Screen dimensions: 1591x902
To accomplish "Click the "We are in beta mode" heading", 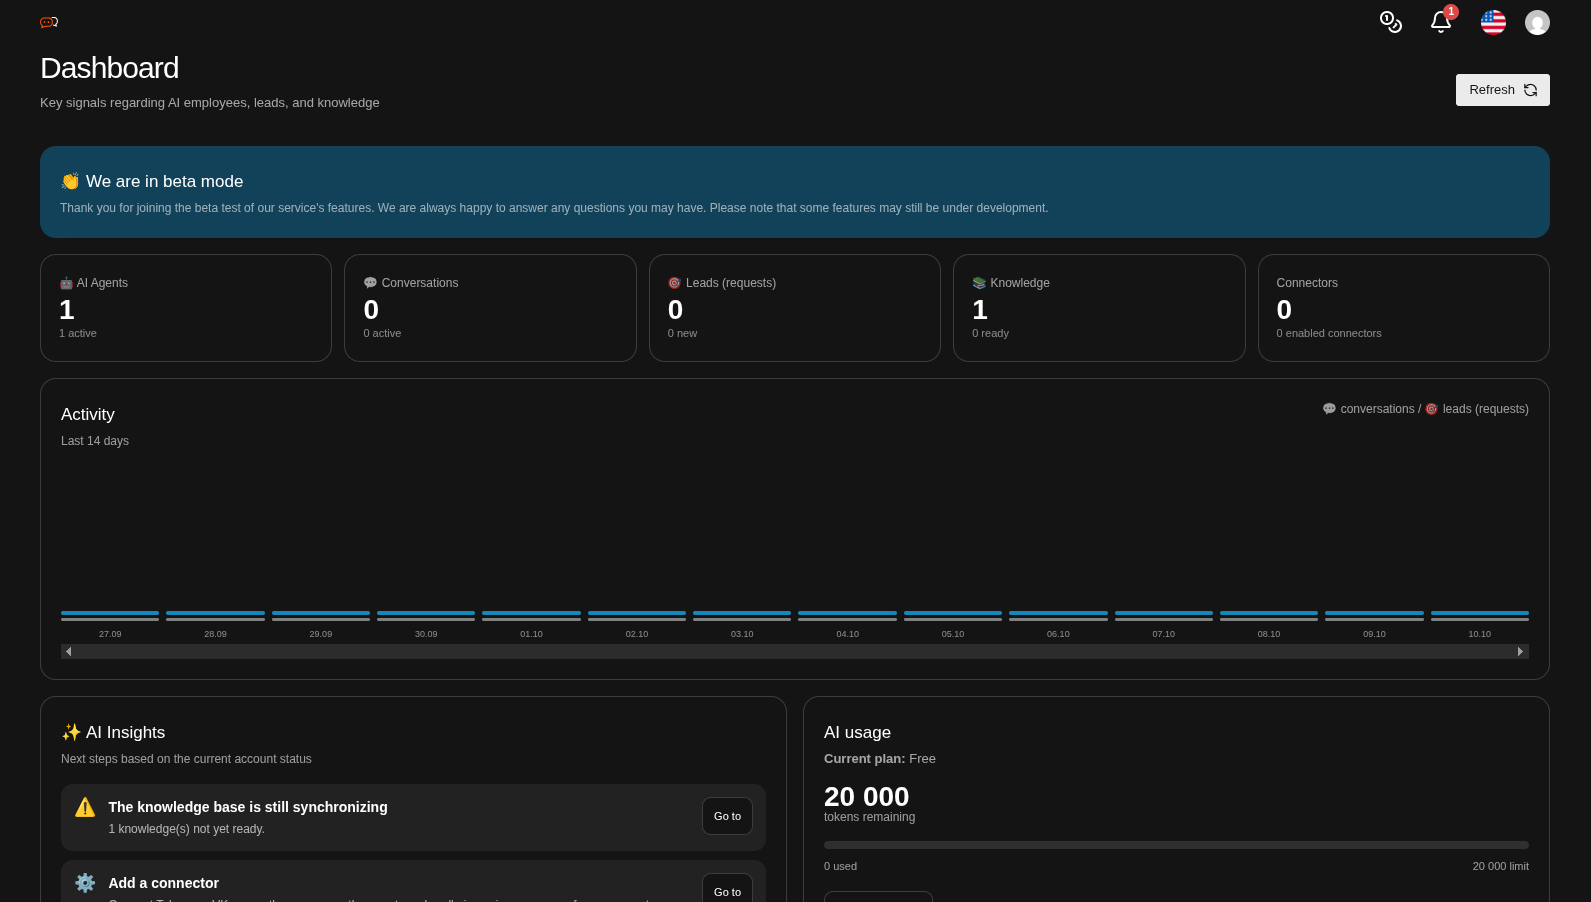I will pyautogui.click(x=165, y=181).
